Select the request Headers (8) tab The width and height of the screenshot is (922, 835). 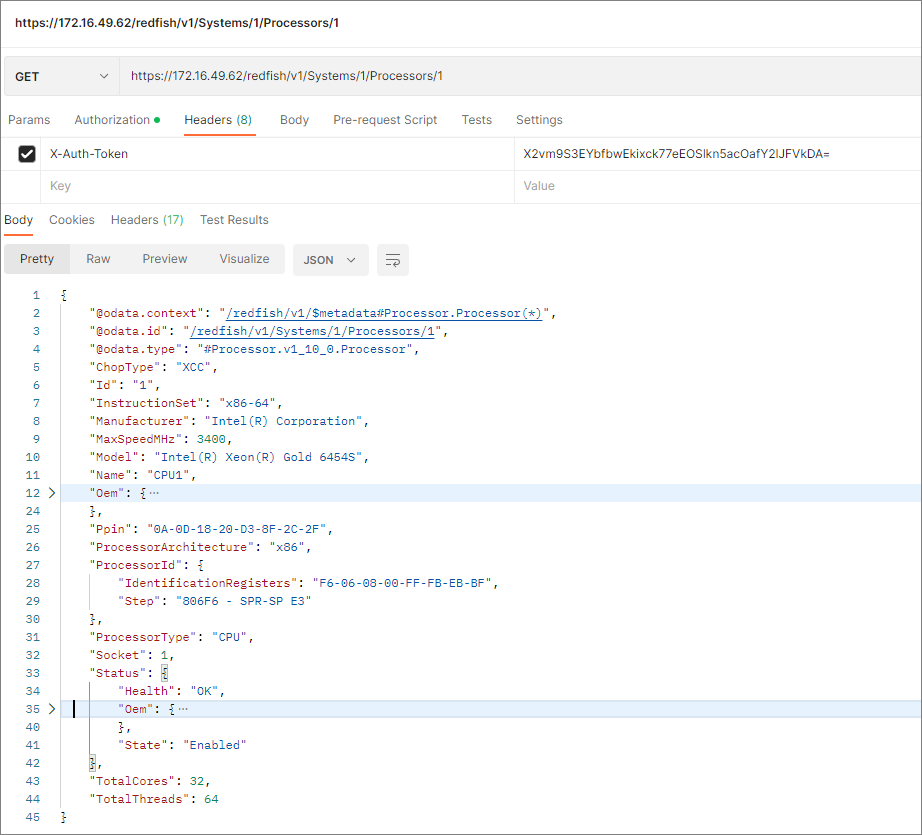point(218,120)
